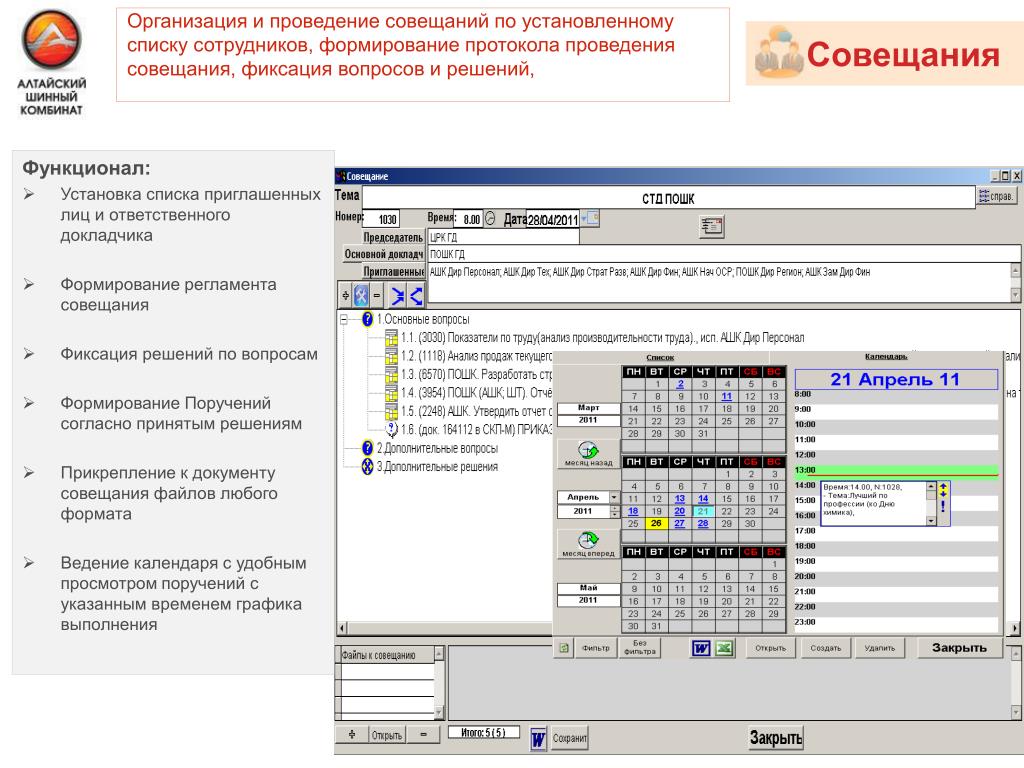Click the table icon of item 1.3 (6570)
Viewport: 1024px width, 768px height.
391,374
